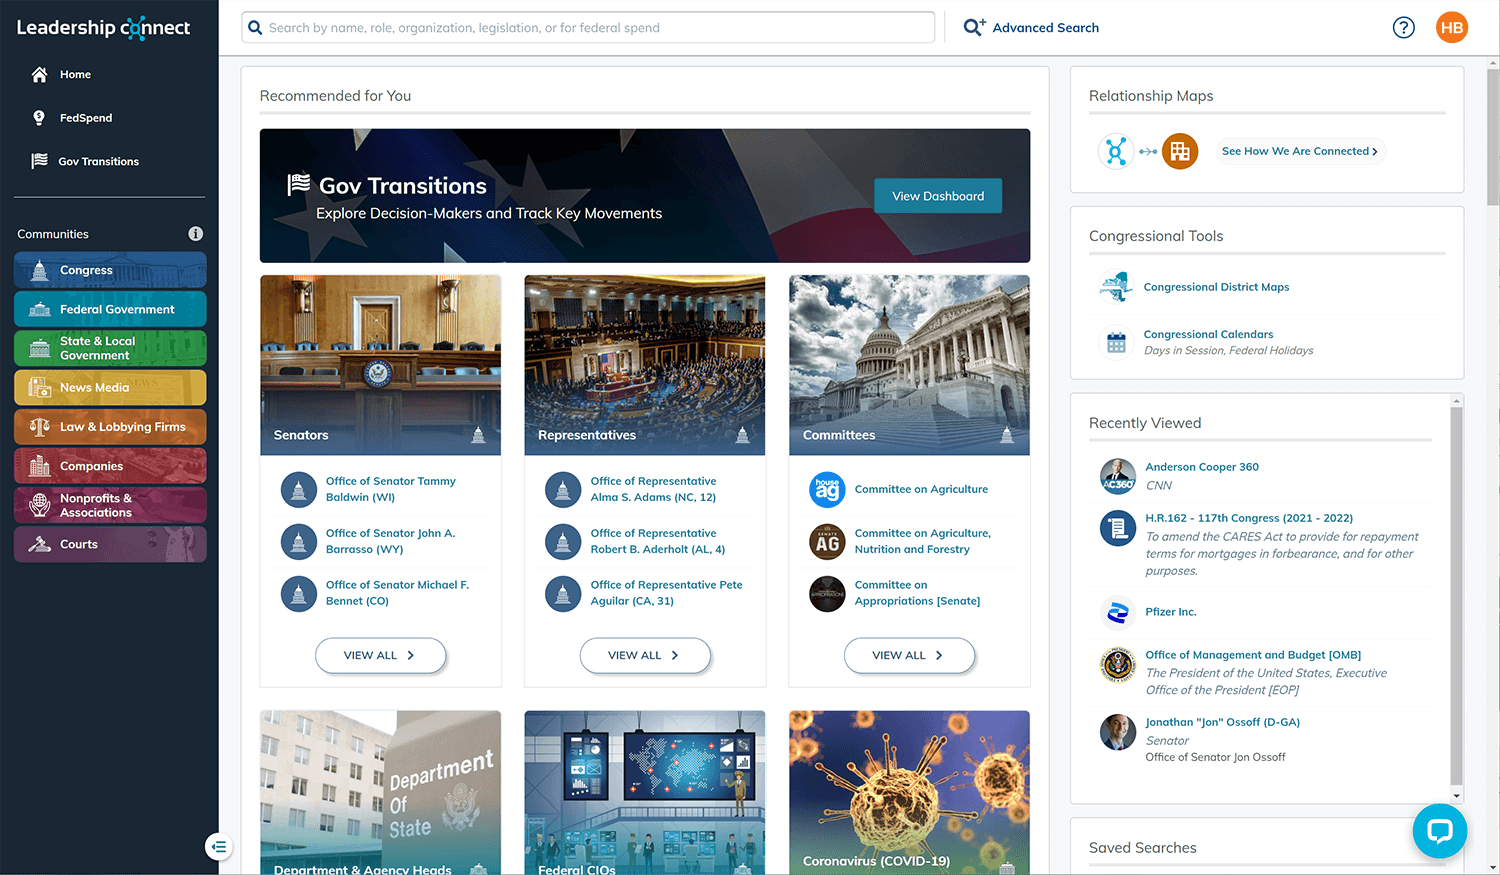Open Pfizer Inc. recently viewed
Viewport: 1500px width, 875px height.
(1170, 612)
